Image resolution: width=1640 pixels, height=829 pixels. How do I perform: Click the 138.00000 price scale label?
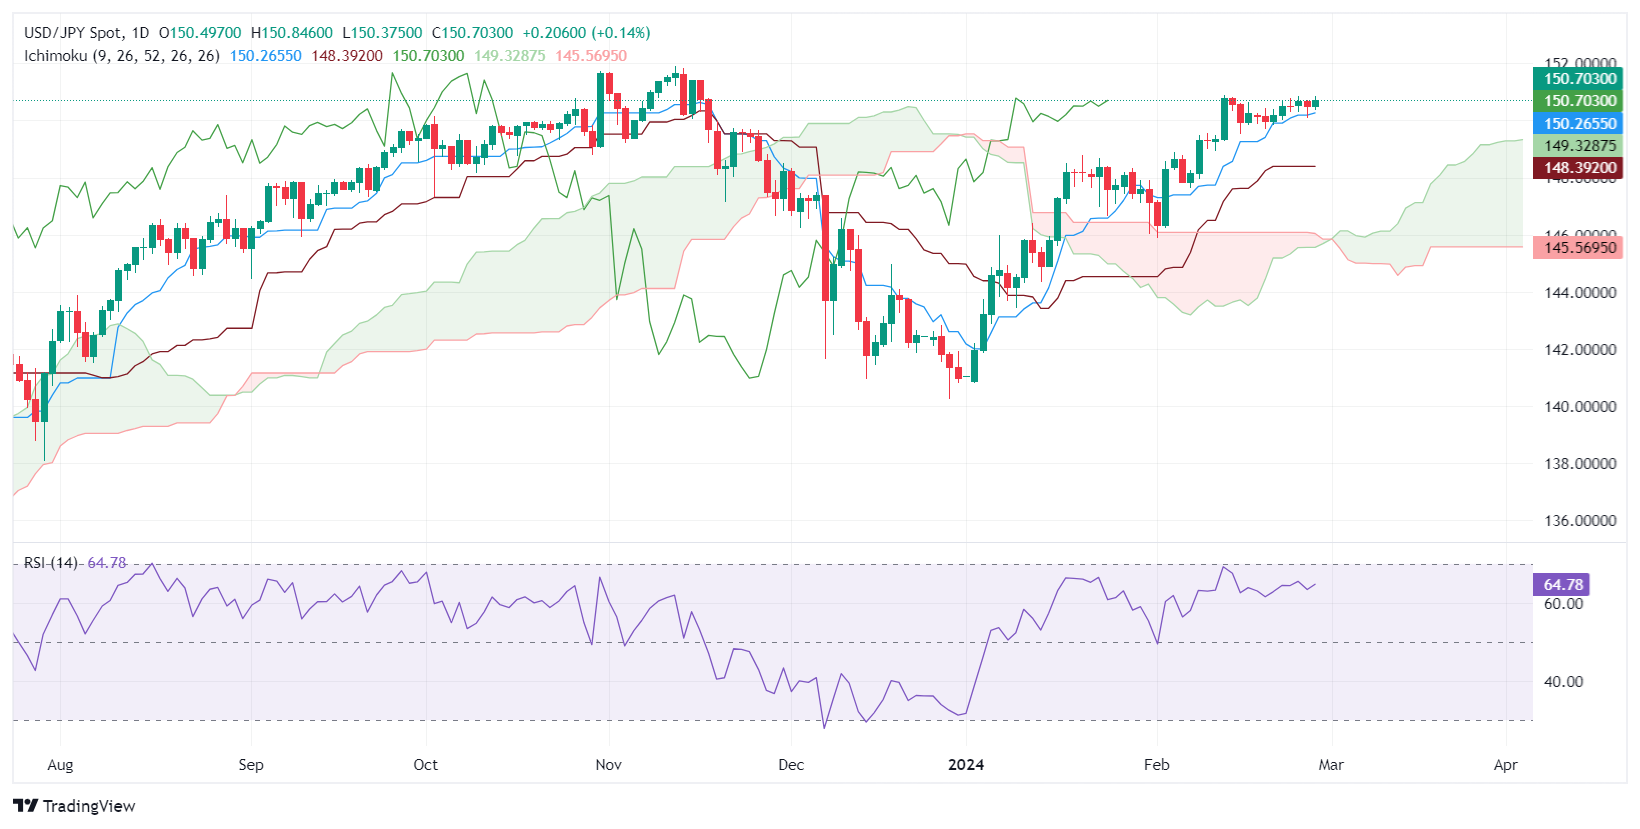click(x=1580, y=464)
